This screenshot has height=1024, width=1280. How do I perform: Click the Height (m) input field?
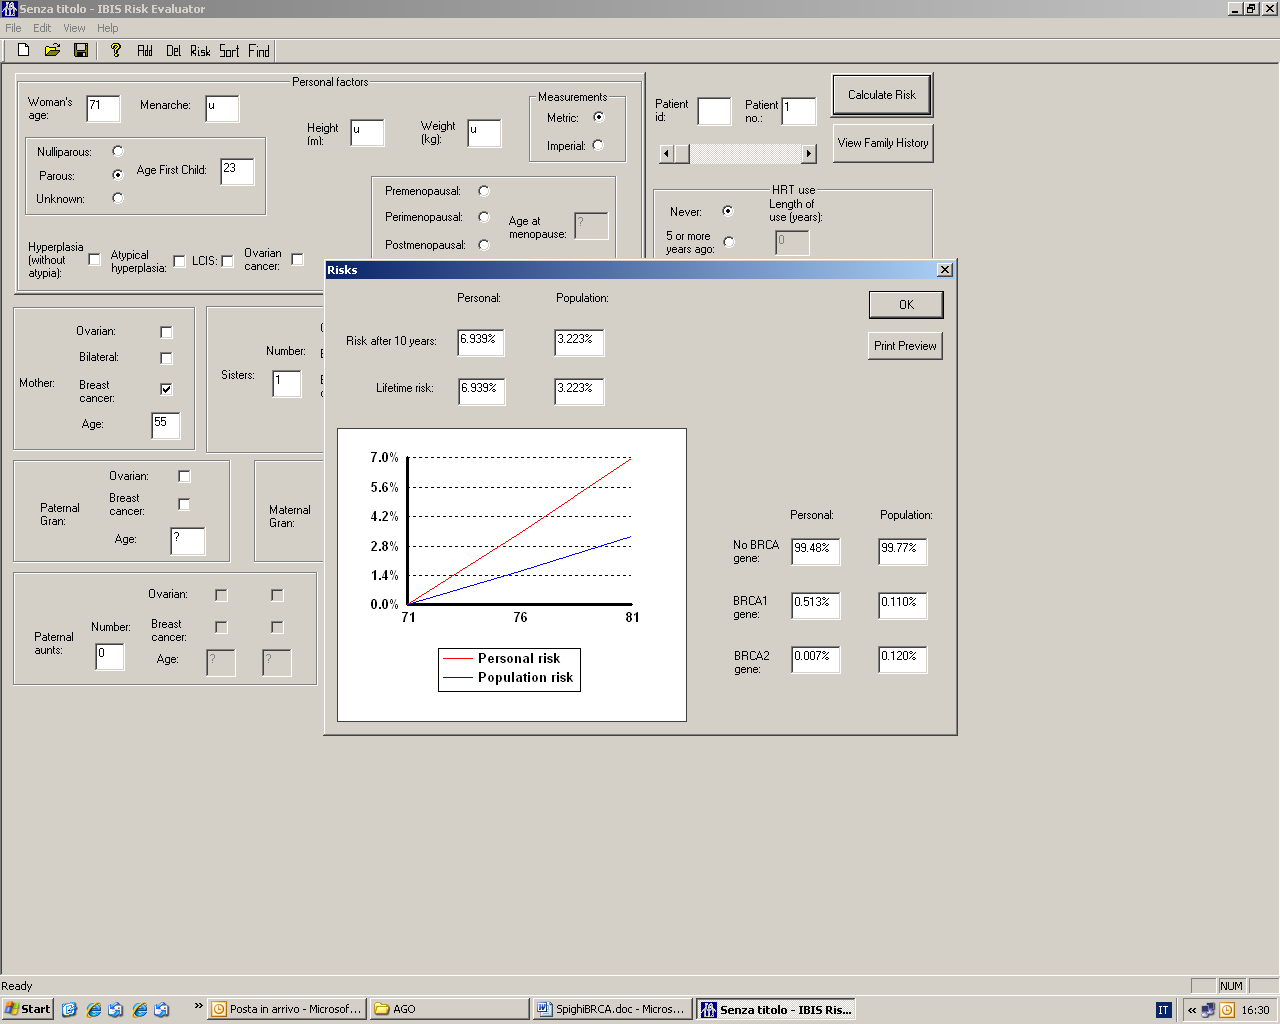click(x=367, y=133)
